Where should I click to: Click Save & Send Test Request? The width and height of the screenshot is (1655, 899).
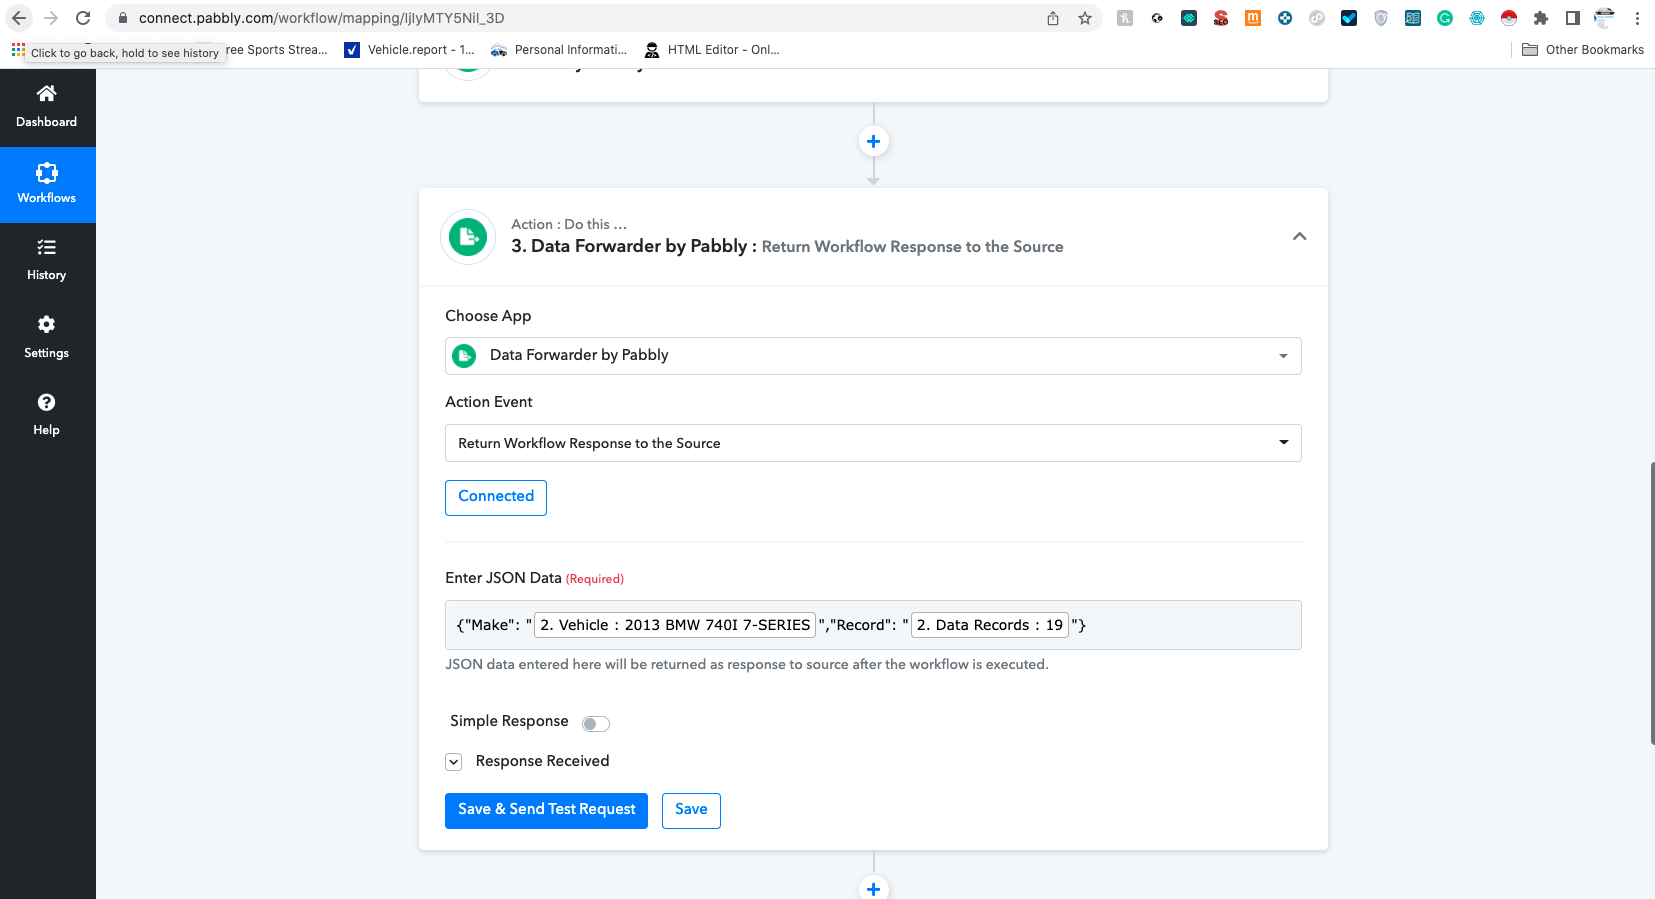point(546,810)
